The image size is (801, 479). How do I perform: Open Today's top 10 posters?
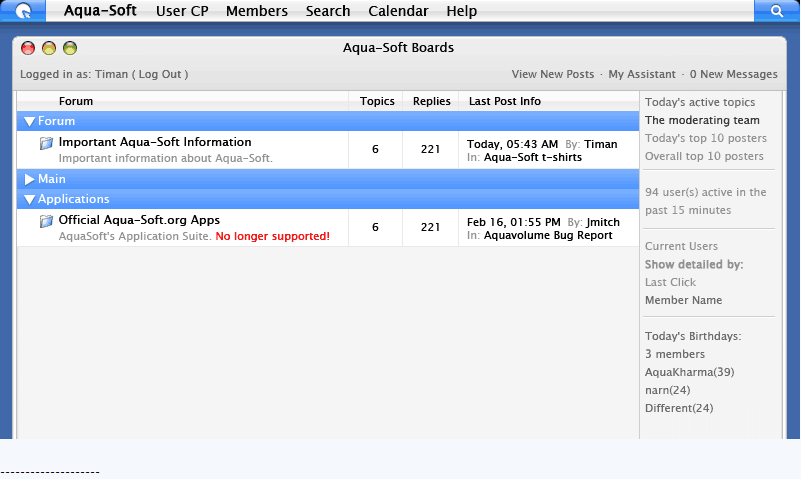point(706,138)
